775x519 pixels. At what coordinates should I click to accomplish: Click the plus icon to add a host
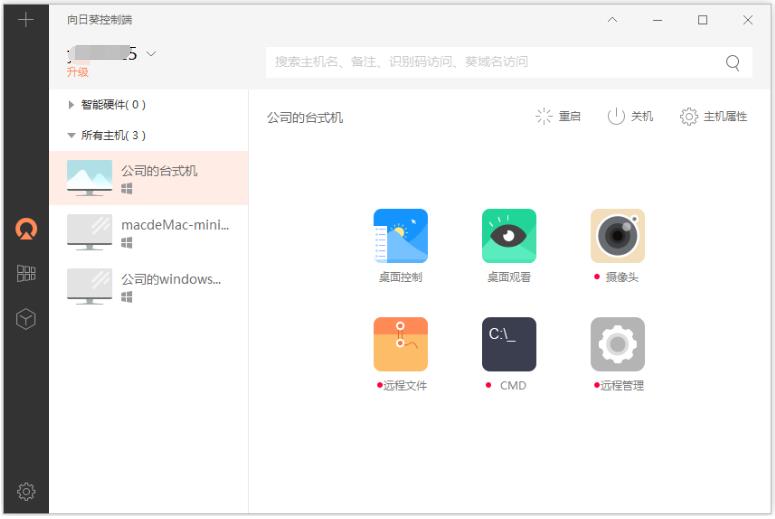click(x=26, y=20)
